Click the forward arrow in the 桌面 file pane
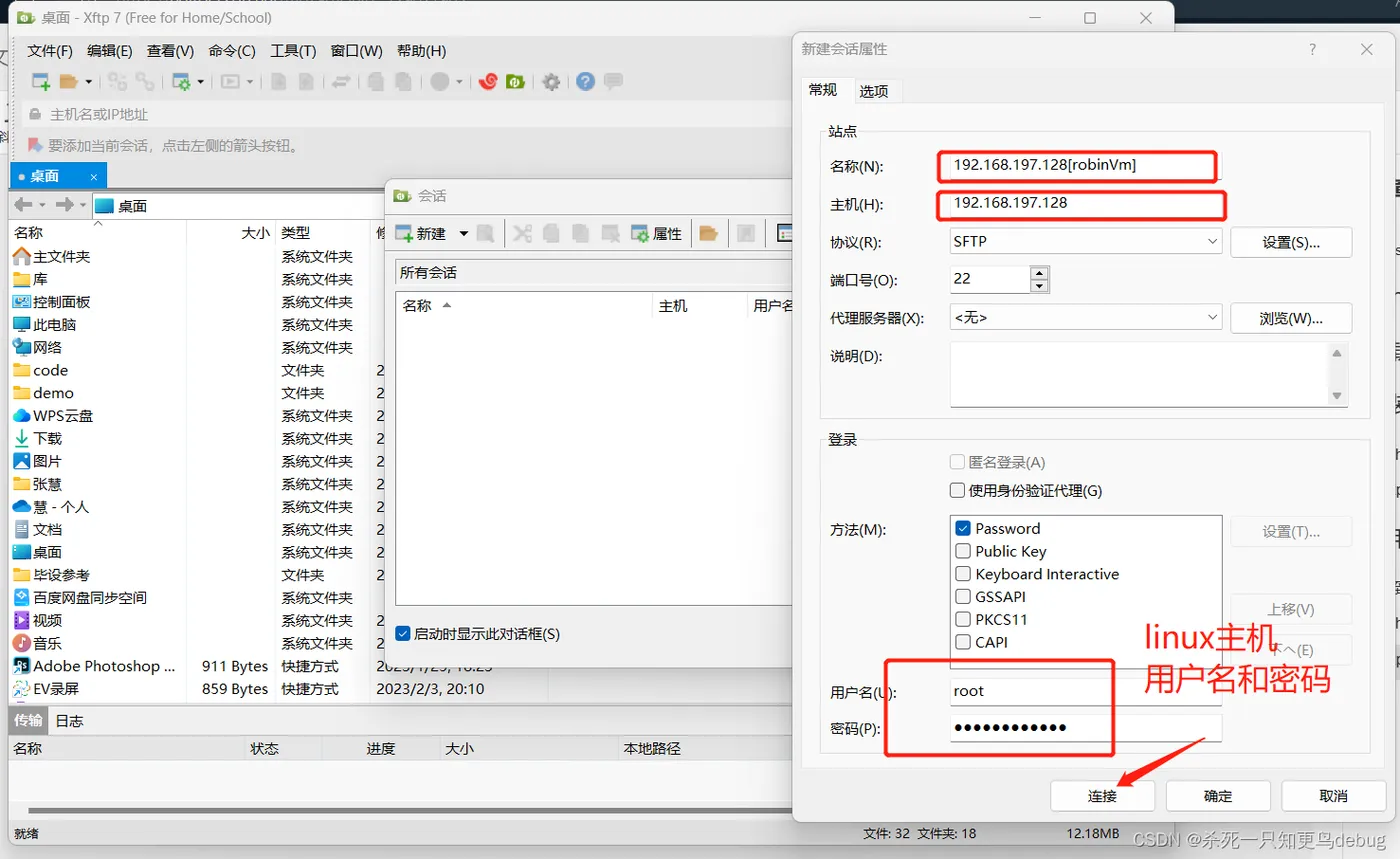This screenshot has height=859, width=1400. (64, 205)
